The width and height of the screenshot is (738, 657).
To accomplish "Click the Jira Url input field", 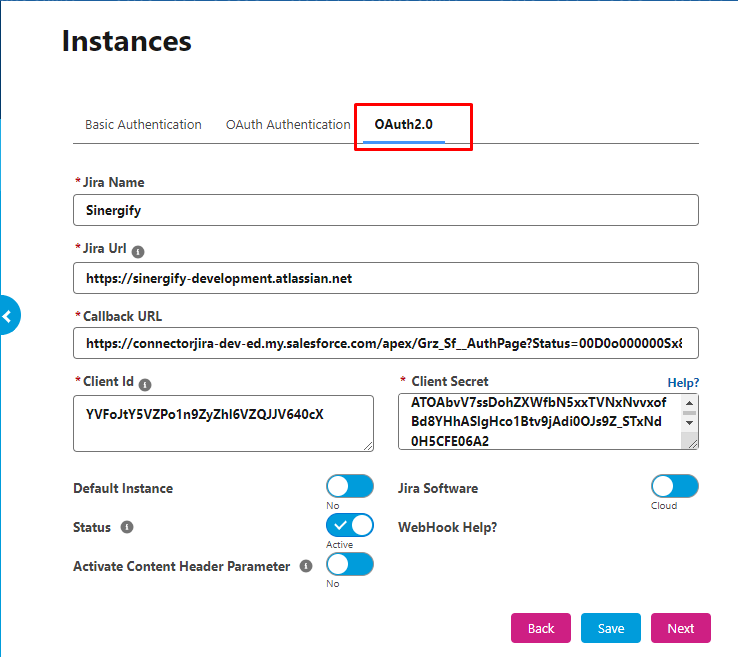I will [x=386, y=278].
